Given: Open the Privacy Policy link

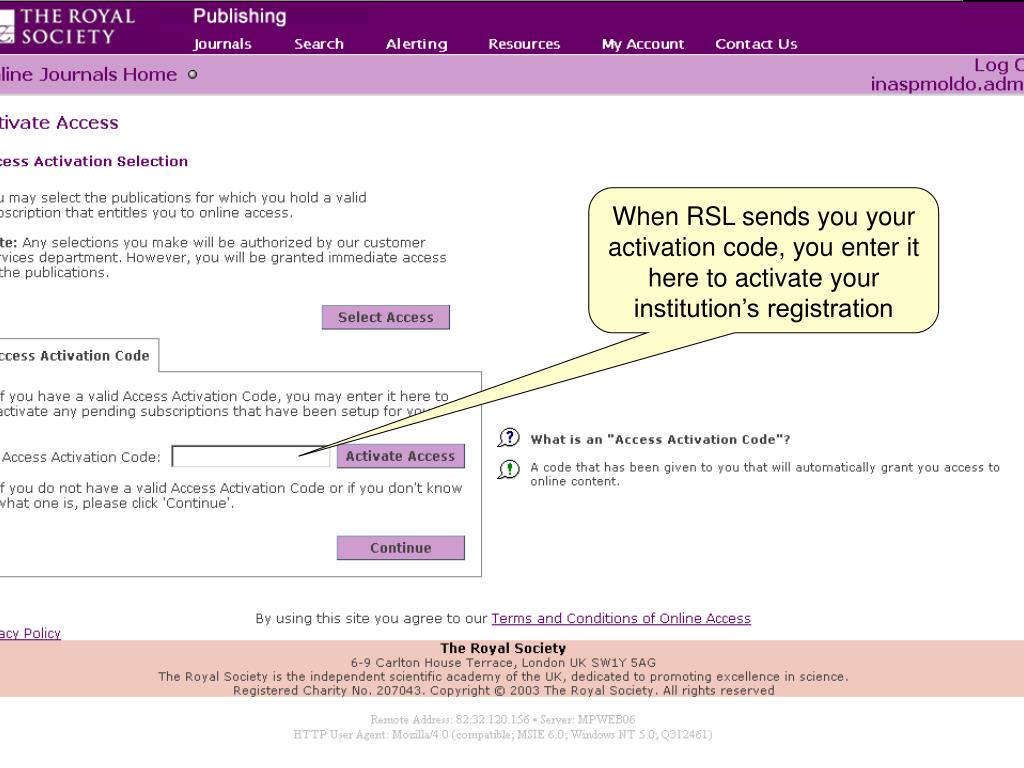Looking at the screenshot, I should (30, 633).
